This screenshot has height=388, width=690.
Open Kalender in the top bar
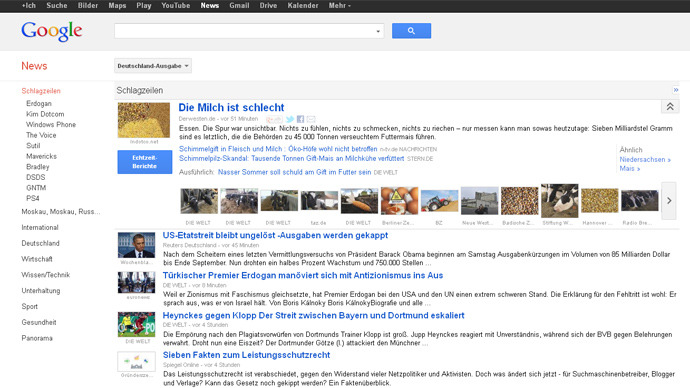303,6
